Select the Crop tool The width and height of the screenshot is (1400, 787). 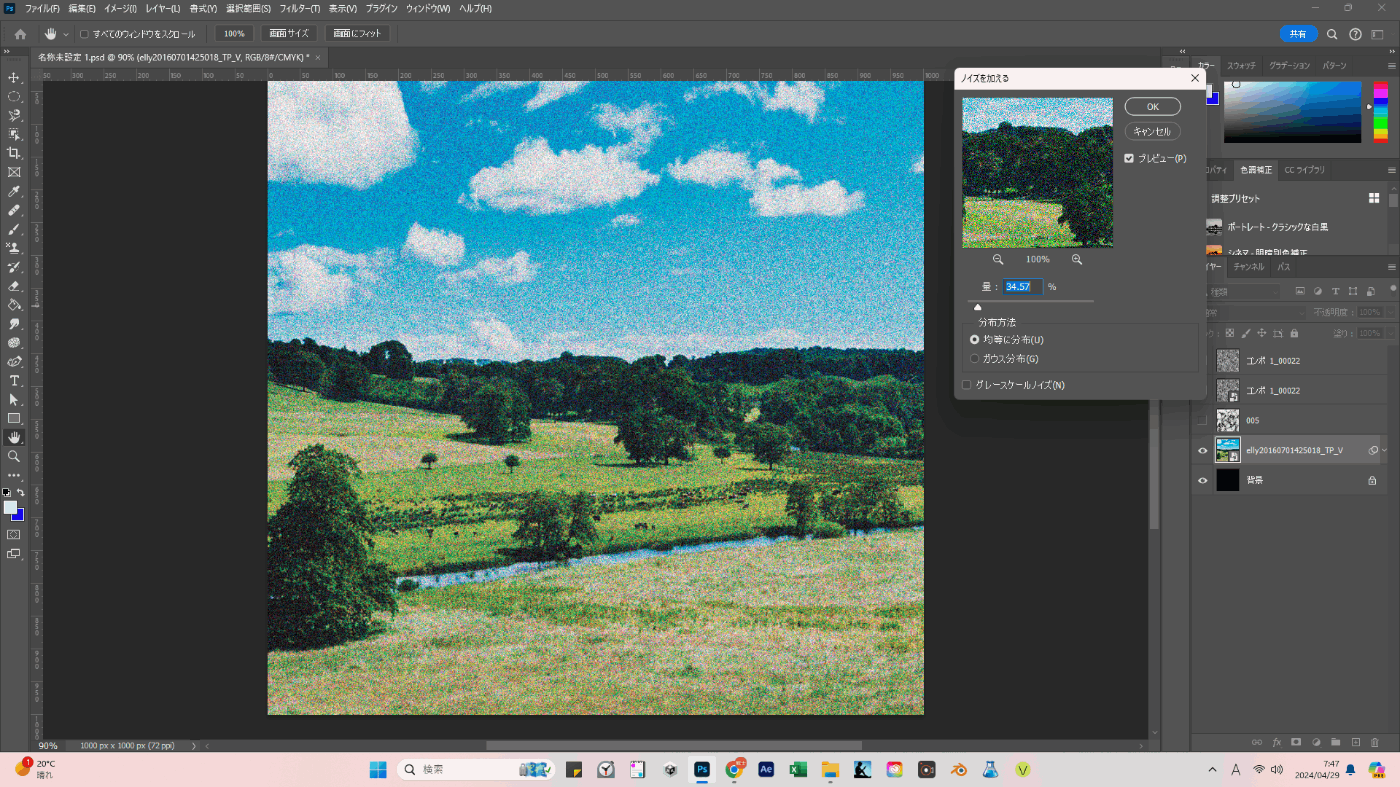pos(14,153)
